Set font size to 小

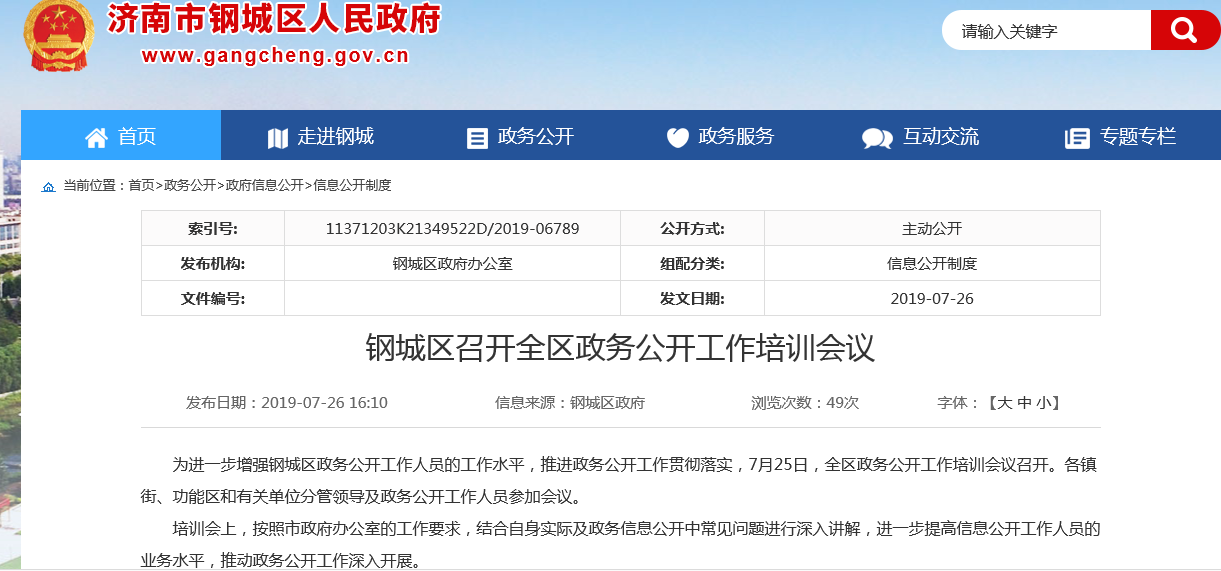[x=1045, y=403]
